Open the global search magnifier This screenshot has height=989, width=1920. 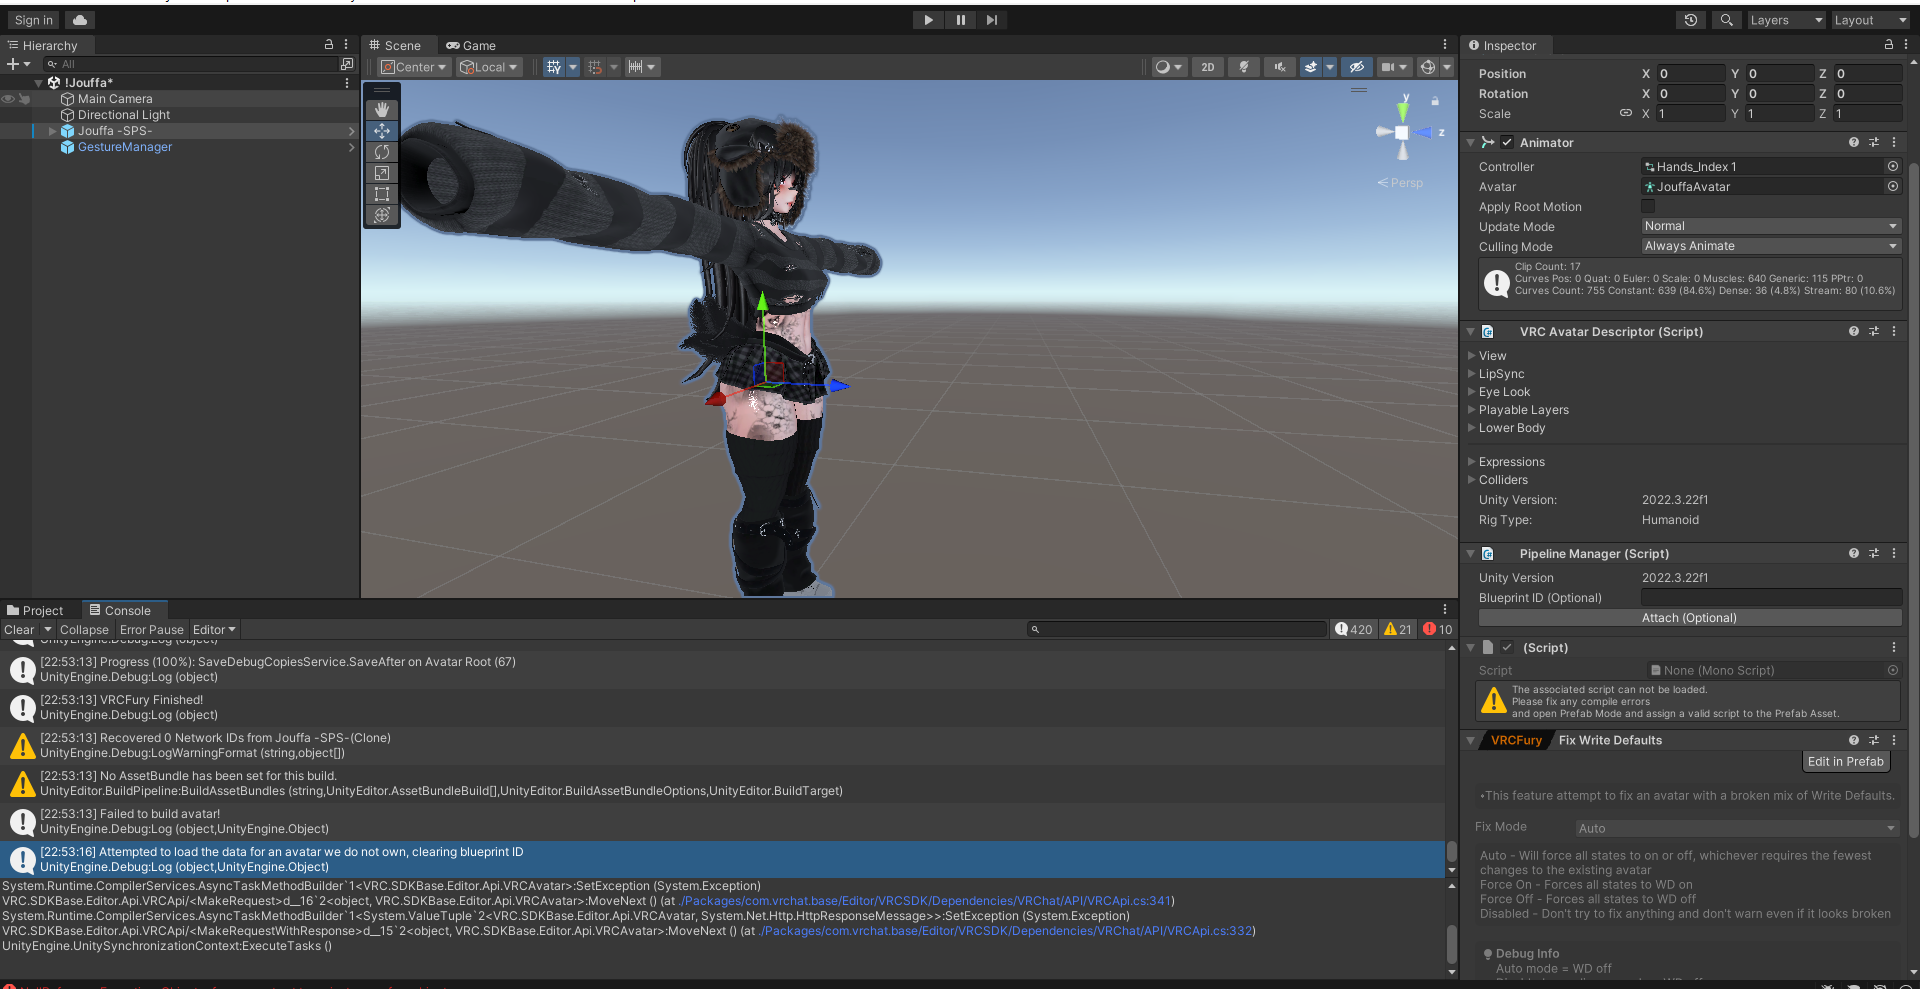(1726, 20)
